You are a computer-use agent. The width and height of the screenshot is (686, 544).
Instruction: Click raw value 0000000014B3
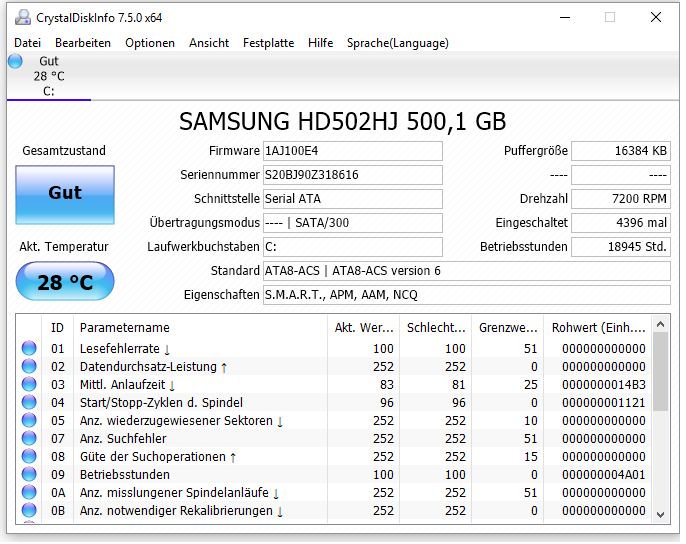[x=604, y=385]
